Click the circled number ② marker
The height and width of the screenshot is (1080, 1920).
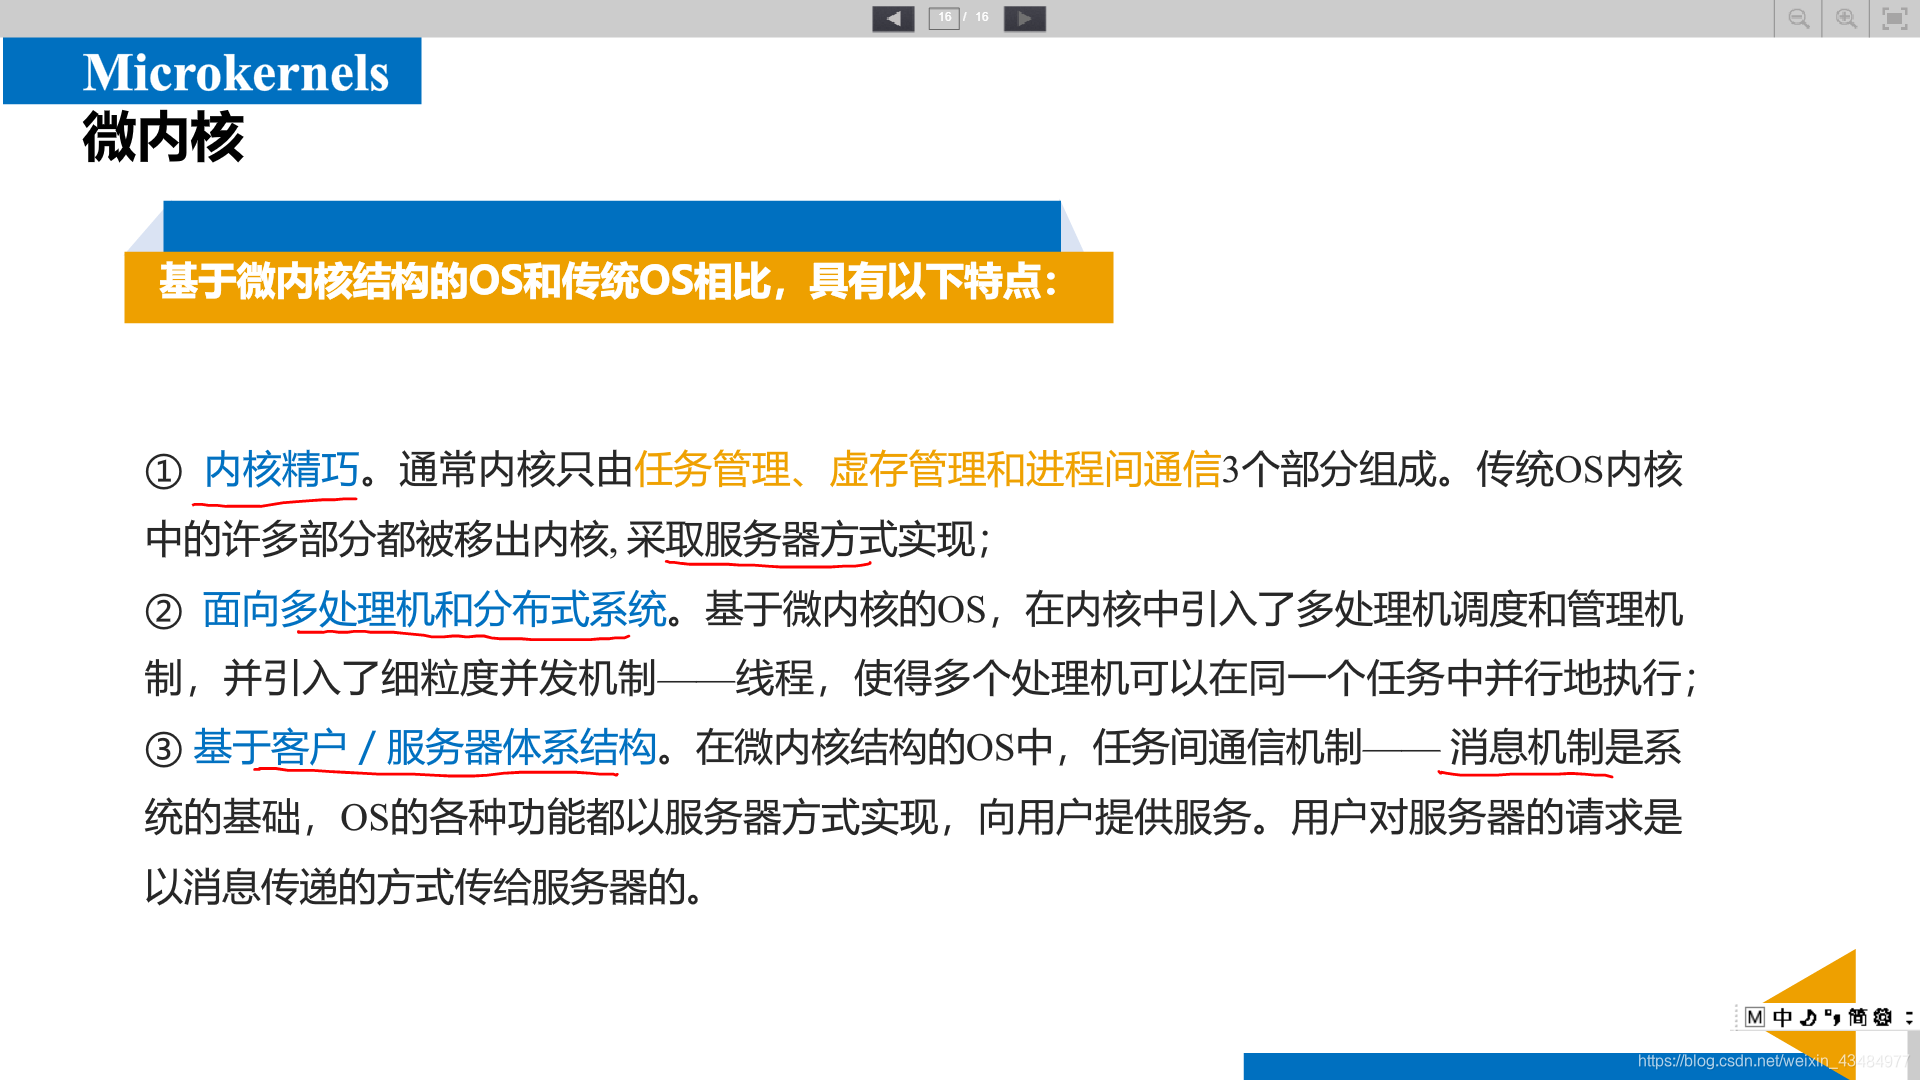pos(163,611)
